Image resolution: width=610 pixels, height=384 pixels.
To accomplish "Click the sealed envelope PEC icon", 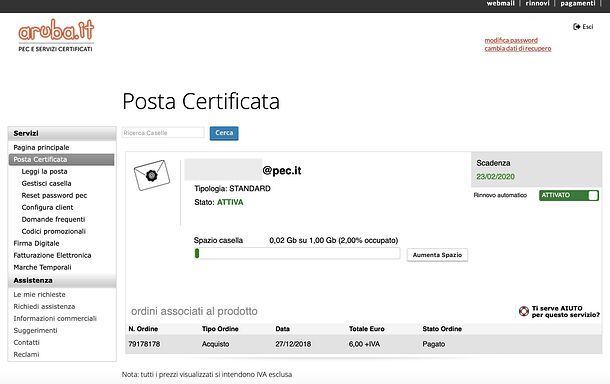I will (x=152, y=175).
